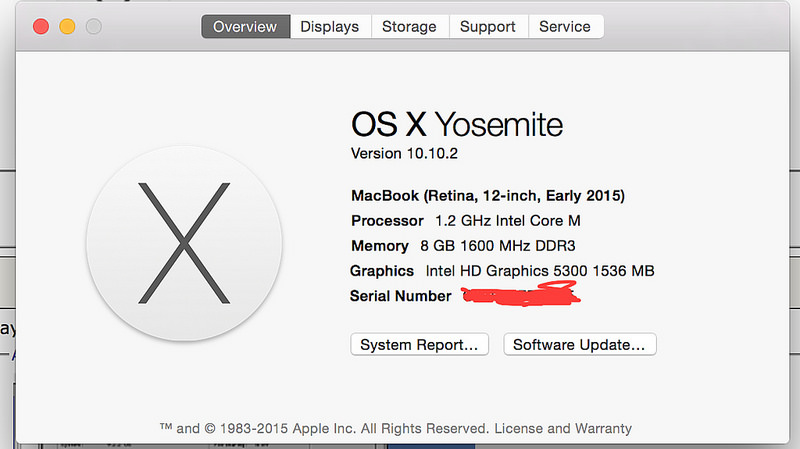Show the Service tab
The image size is (800, 449).
[565, 27]
